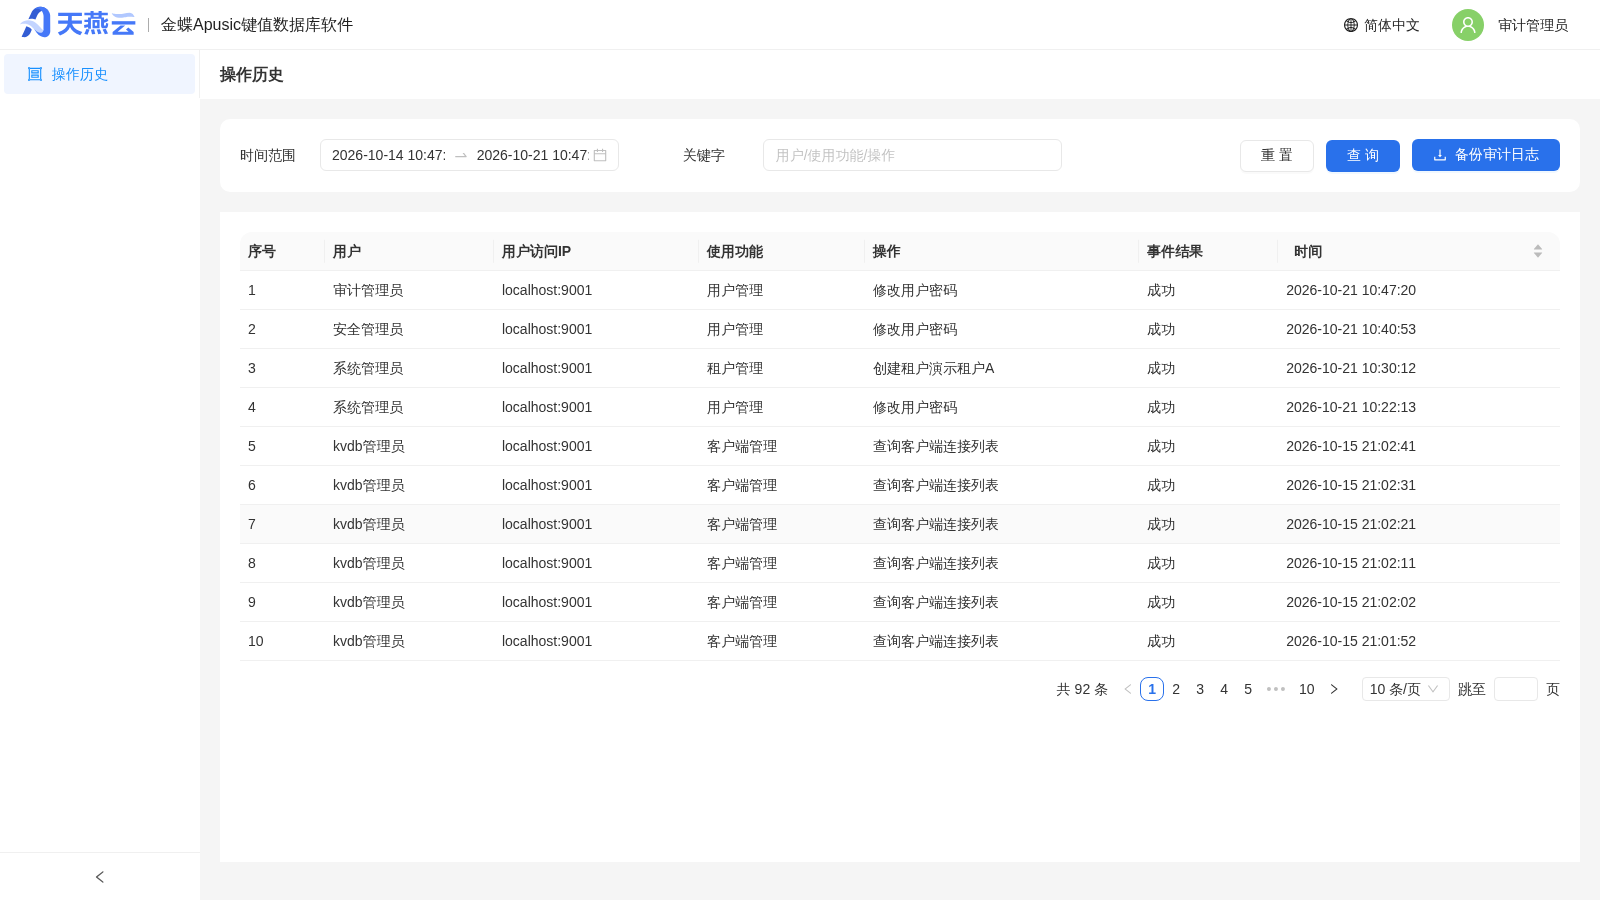
Task: Go to page 2
Action: (1176, 689)
